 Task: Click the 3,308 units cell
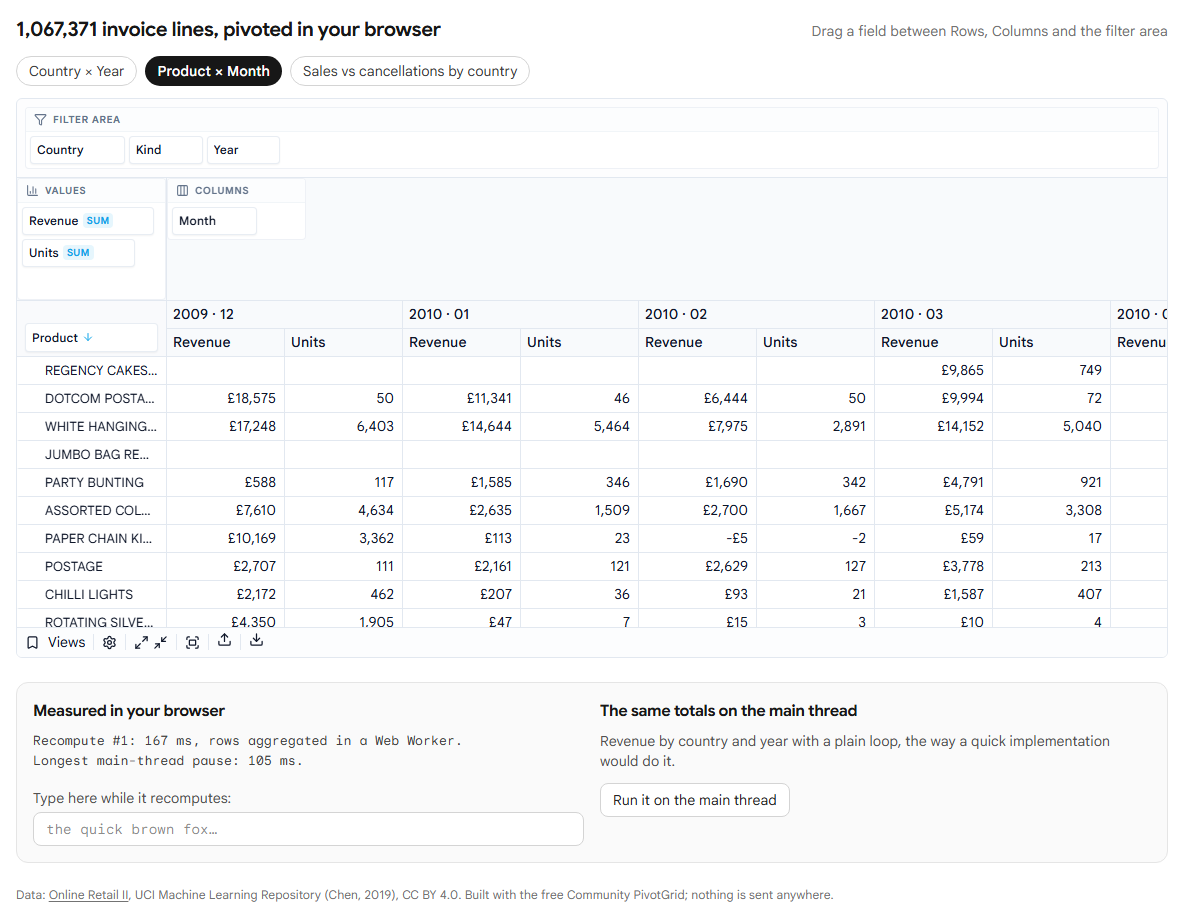1051,510
